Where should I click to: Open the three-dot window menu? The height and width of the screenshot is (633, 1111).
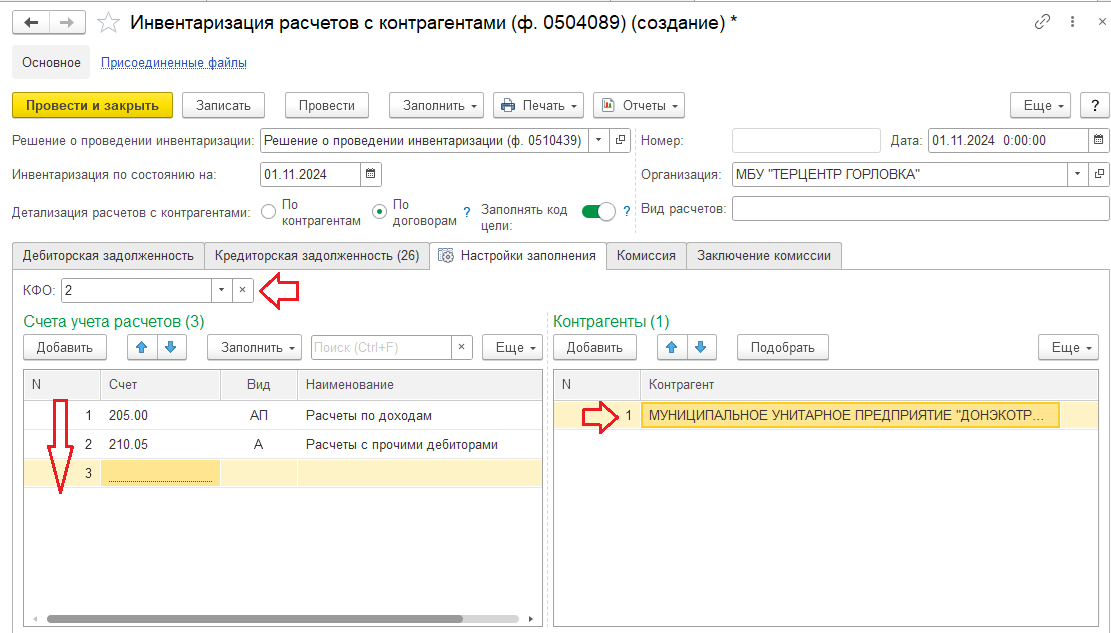[x=1073, y=22]
